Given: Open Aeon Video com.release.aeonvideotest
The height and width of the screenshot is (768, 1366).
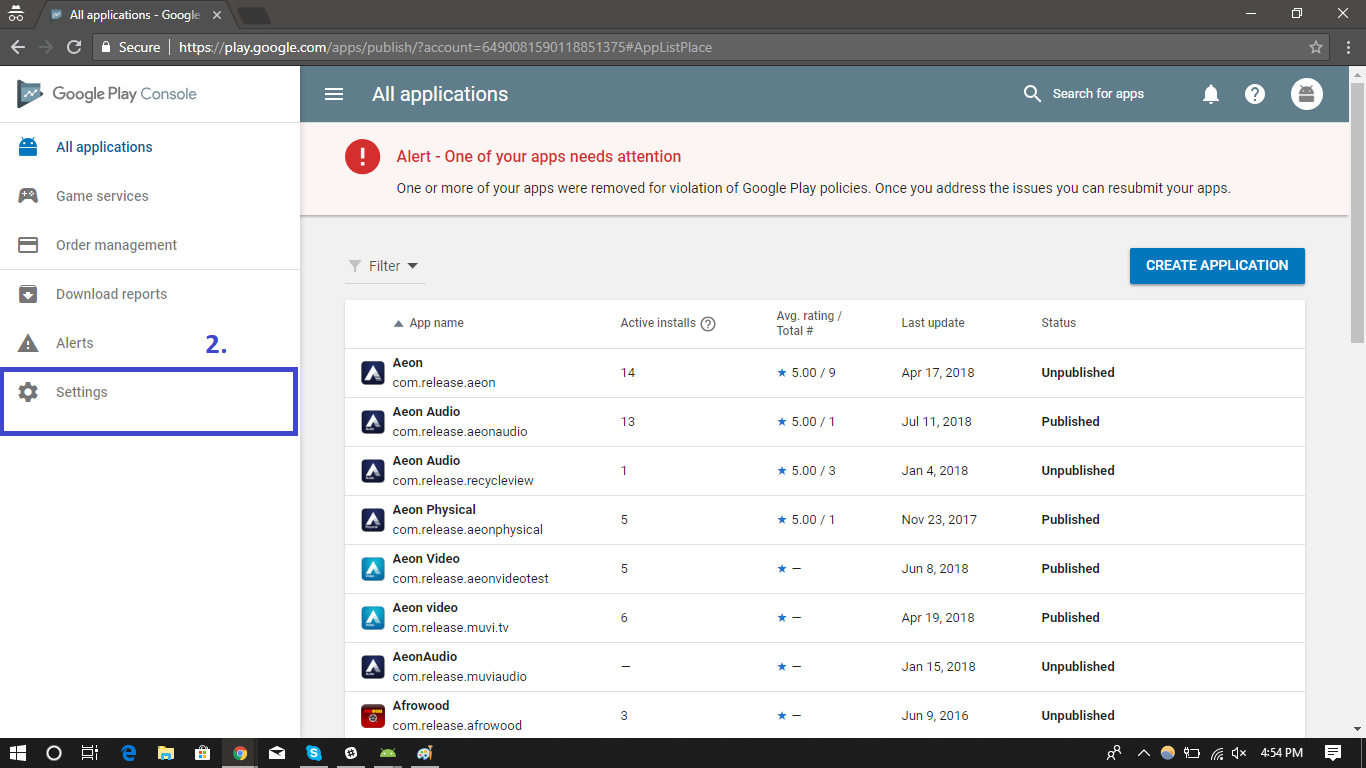Looking at the screenshot, I should pos(825,569).
